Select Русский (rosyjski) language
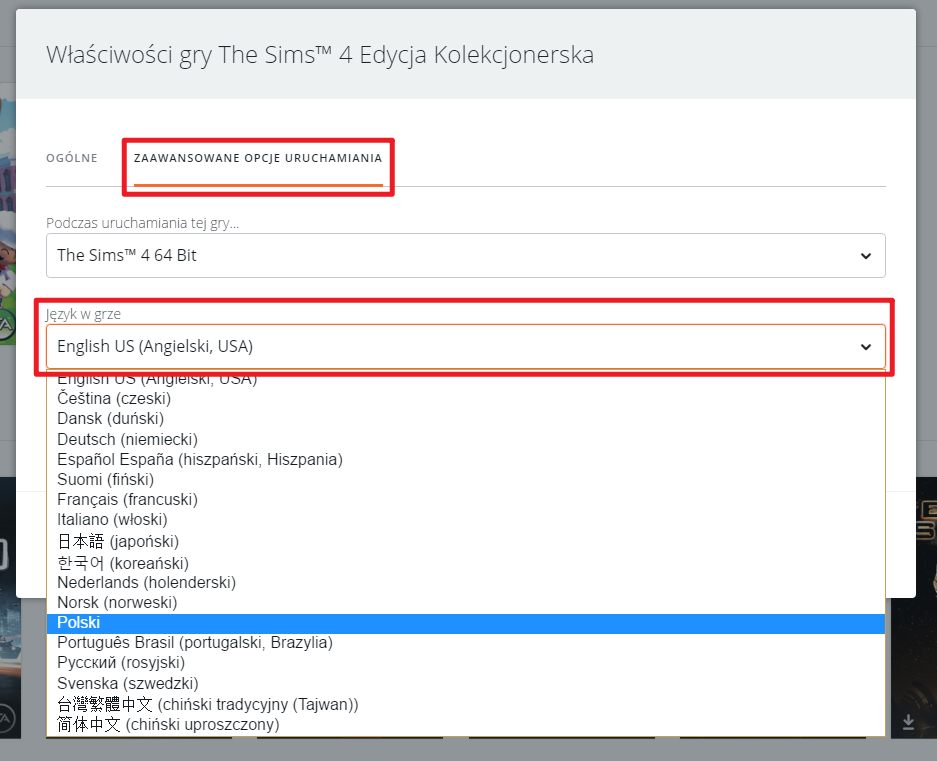The image size is (937, 761). point(466,663)
